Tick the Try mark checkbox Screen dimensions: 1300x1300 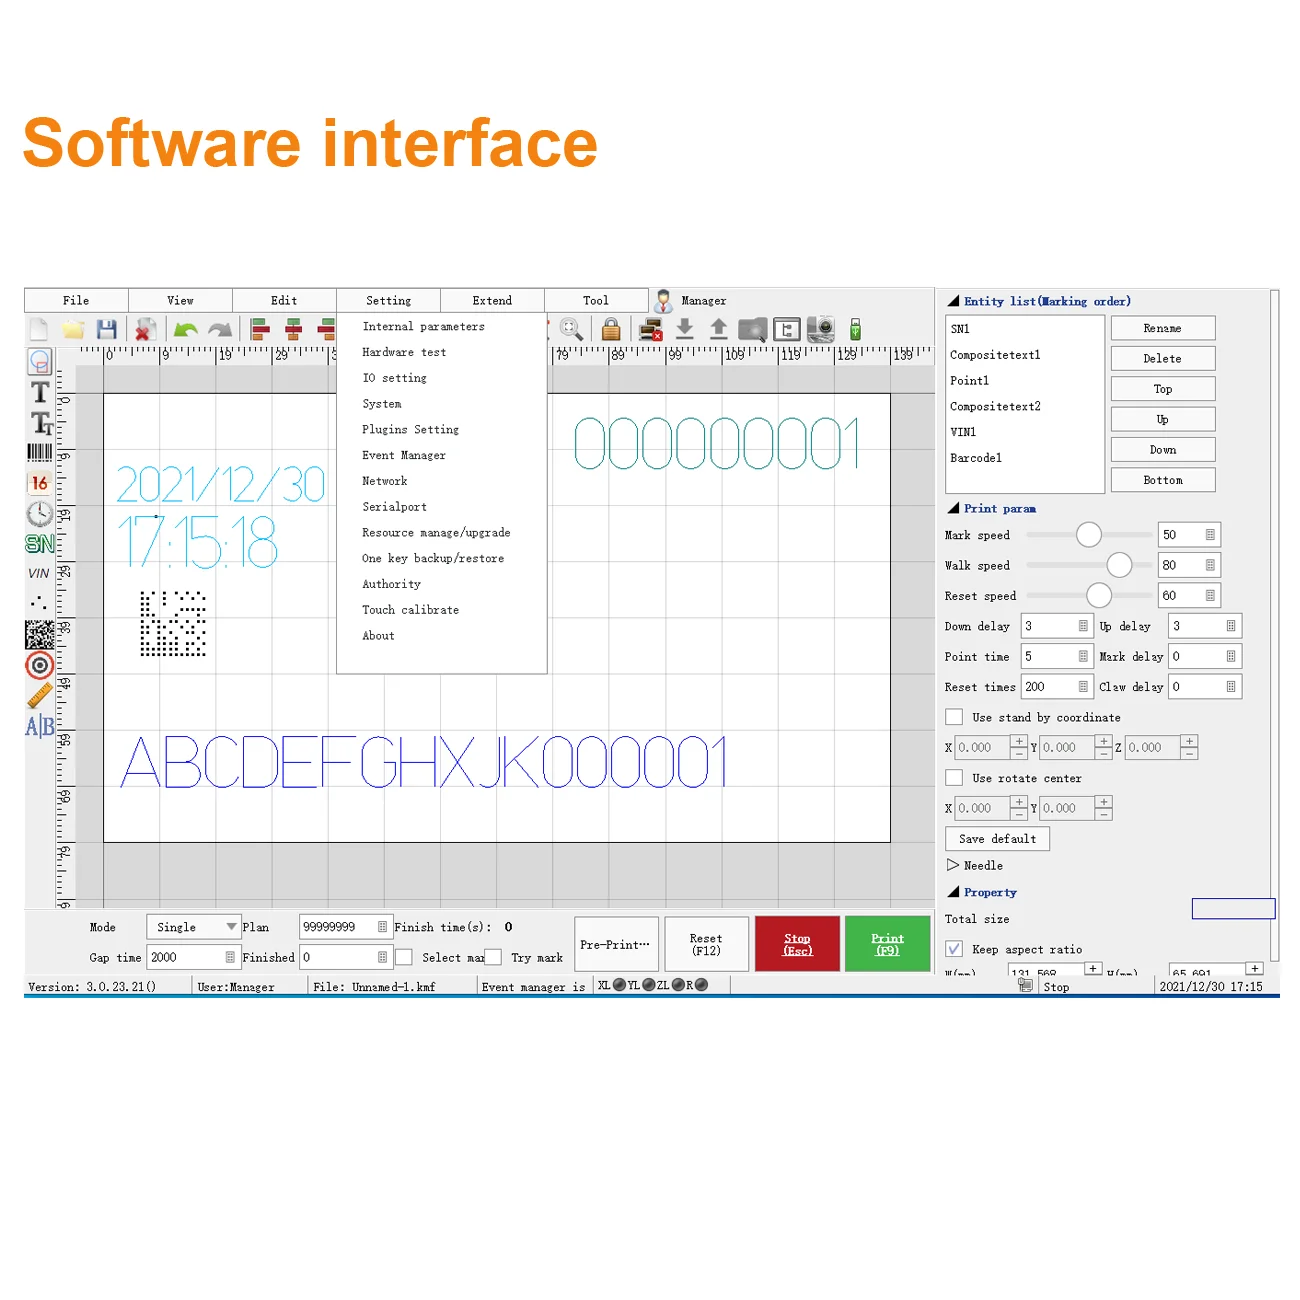(x=493, y=957)
